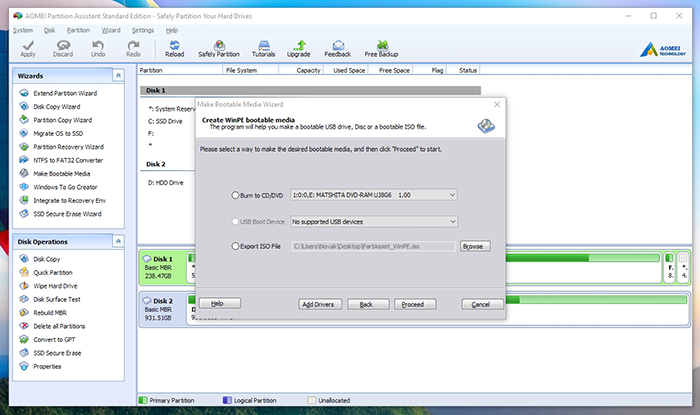This screenshot has width=700, height=415.
Task: Click Disk Copy under Disk Operations
Action: click(x=46, y=259)
